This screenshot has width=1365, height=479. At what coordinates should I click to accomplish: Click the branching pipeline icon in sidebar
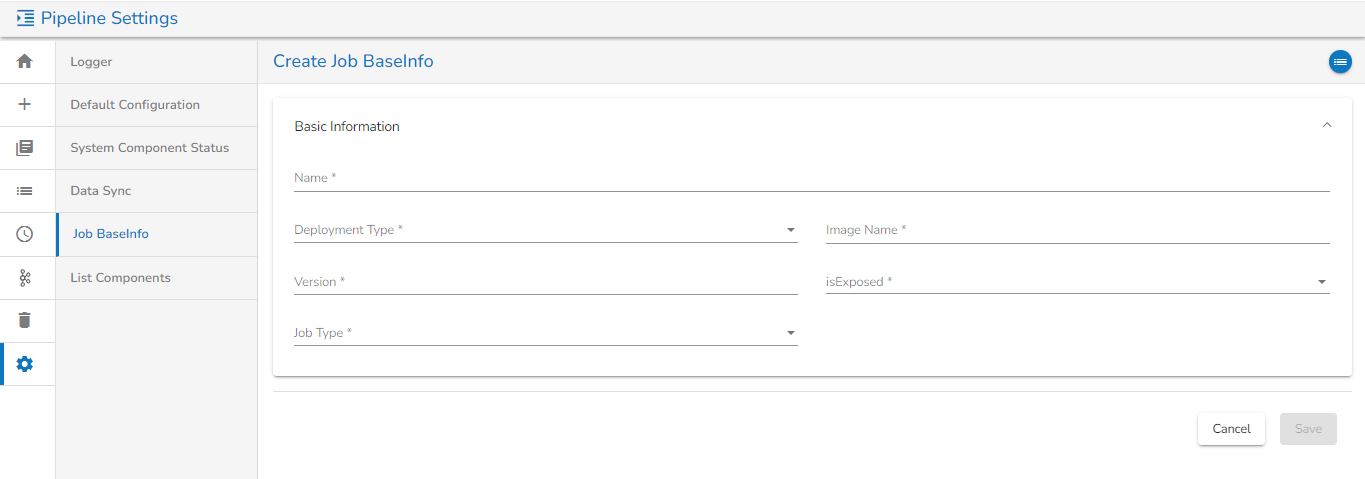coord(25,278)
